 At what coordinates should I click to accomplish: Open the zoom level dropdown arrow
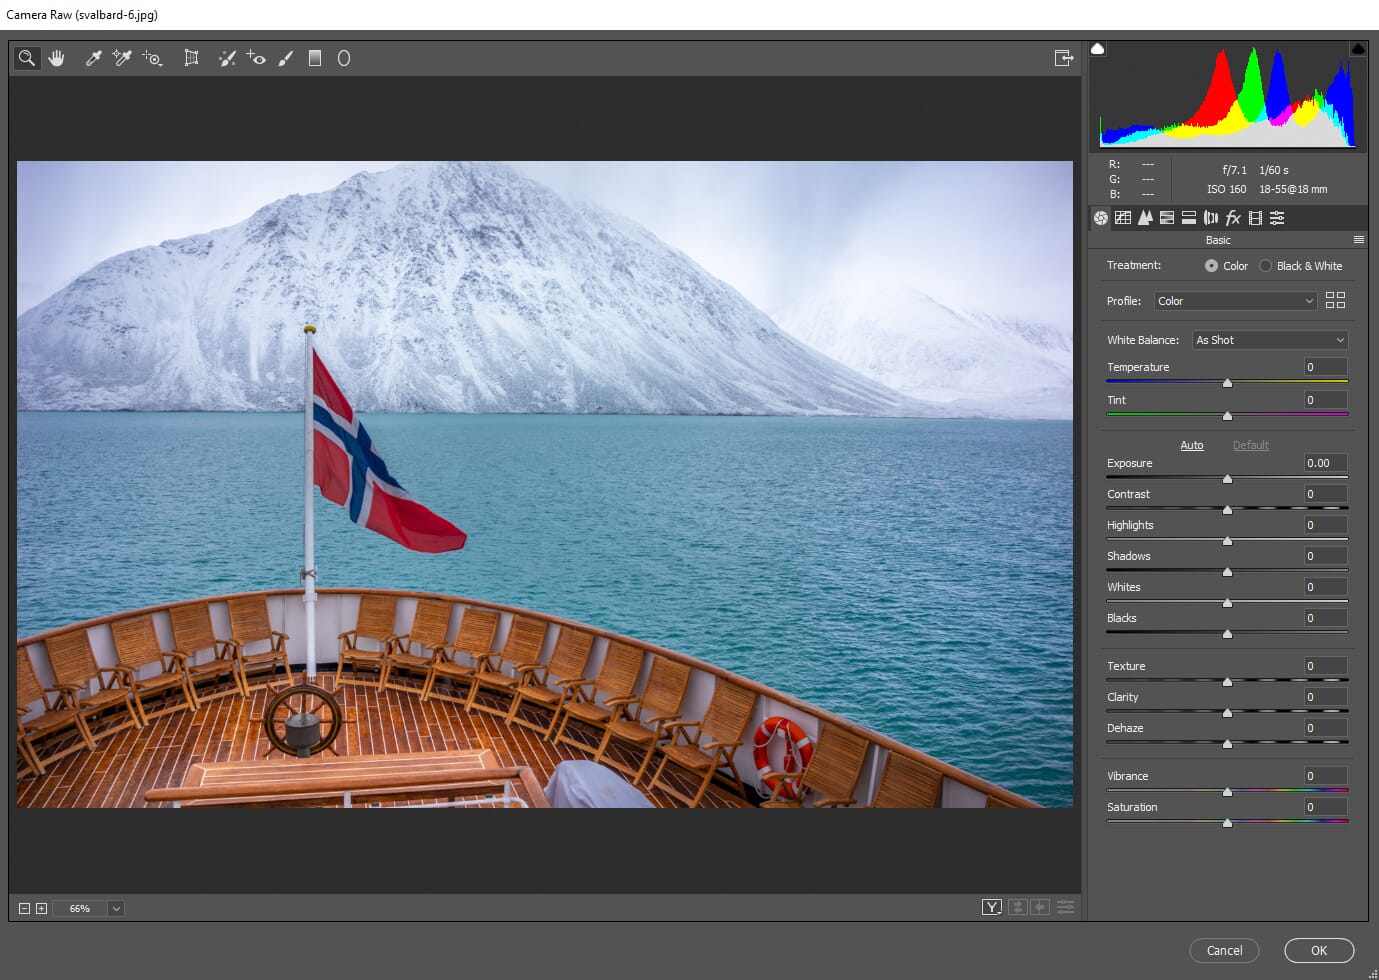pos(116,908)
